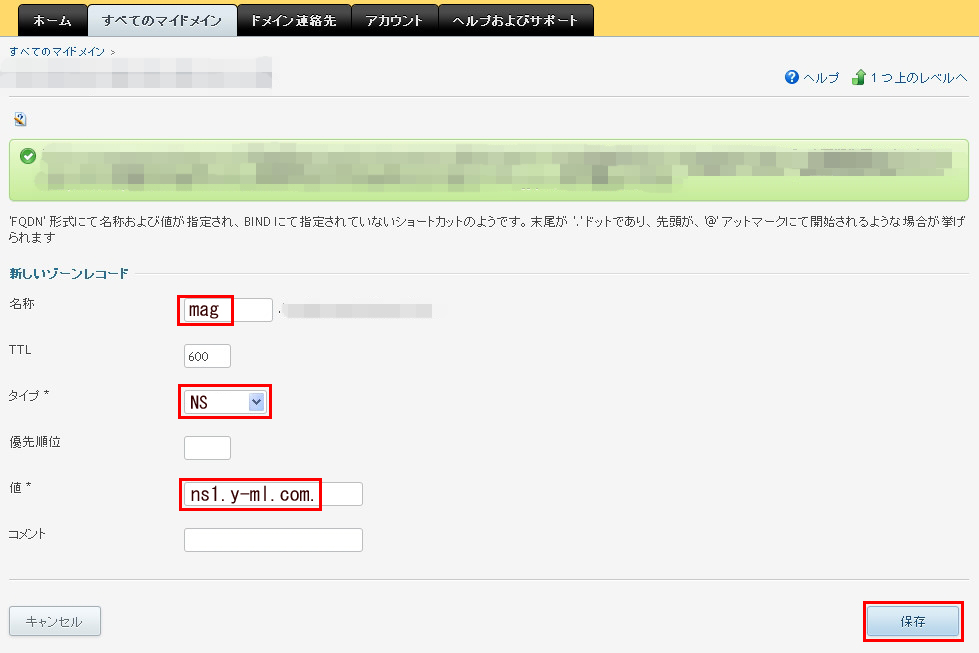Click the タイプ * field label
This screenshot has width=979, height=653.
pos(29,395)
